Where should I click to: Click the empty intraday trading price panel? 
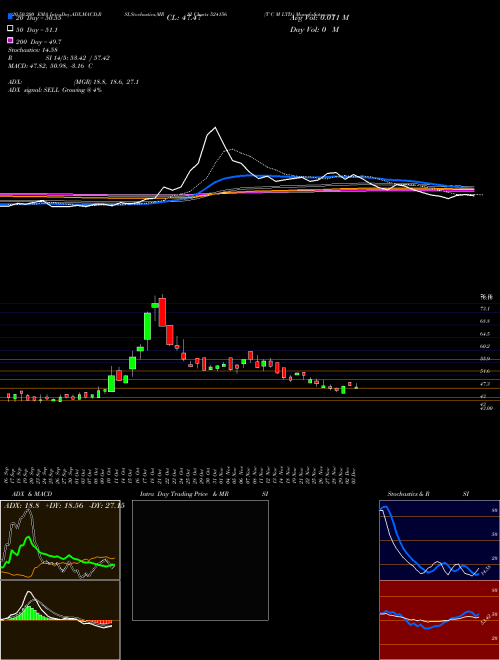(x=200, y=560)
